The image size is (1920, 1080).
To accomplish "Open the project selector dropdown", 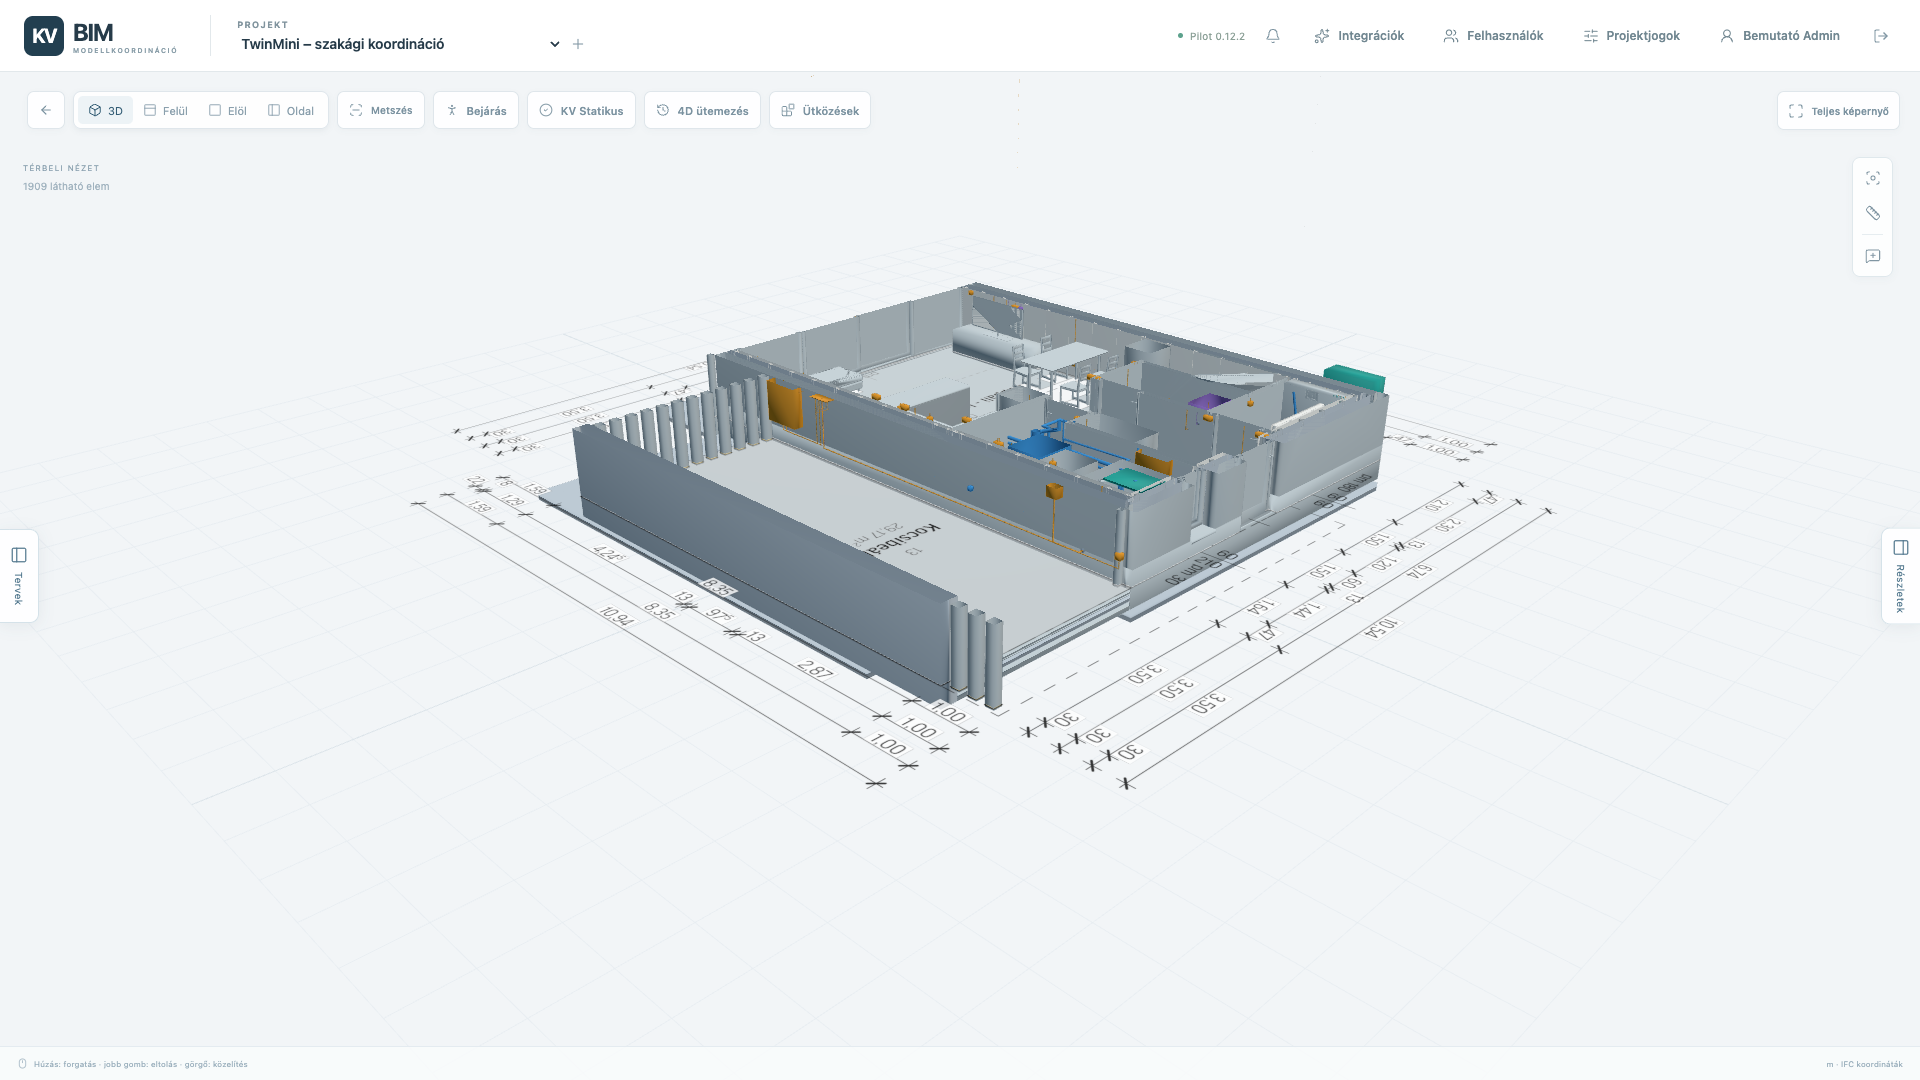I will click(x=399, y=44).
